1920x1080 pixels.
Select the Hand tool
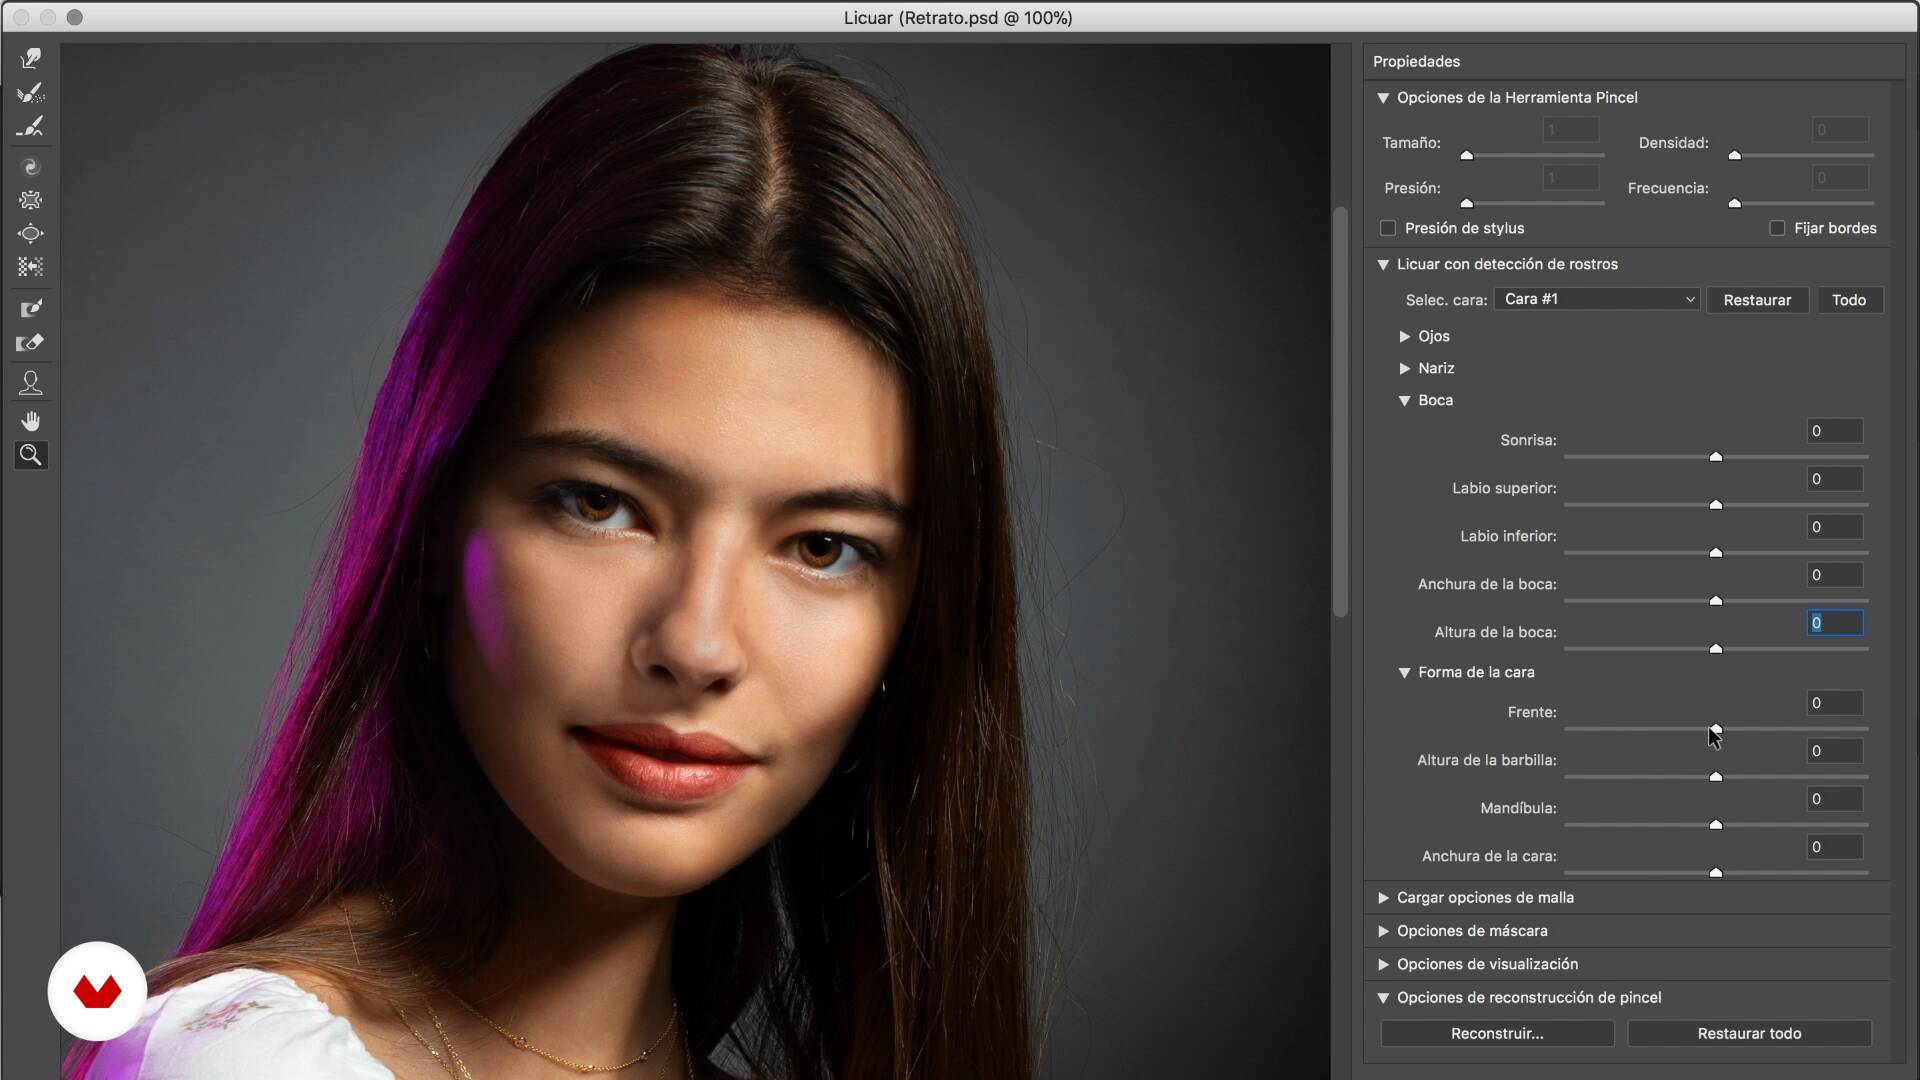pyautogui.click(x=31, y=421)
